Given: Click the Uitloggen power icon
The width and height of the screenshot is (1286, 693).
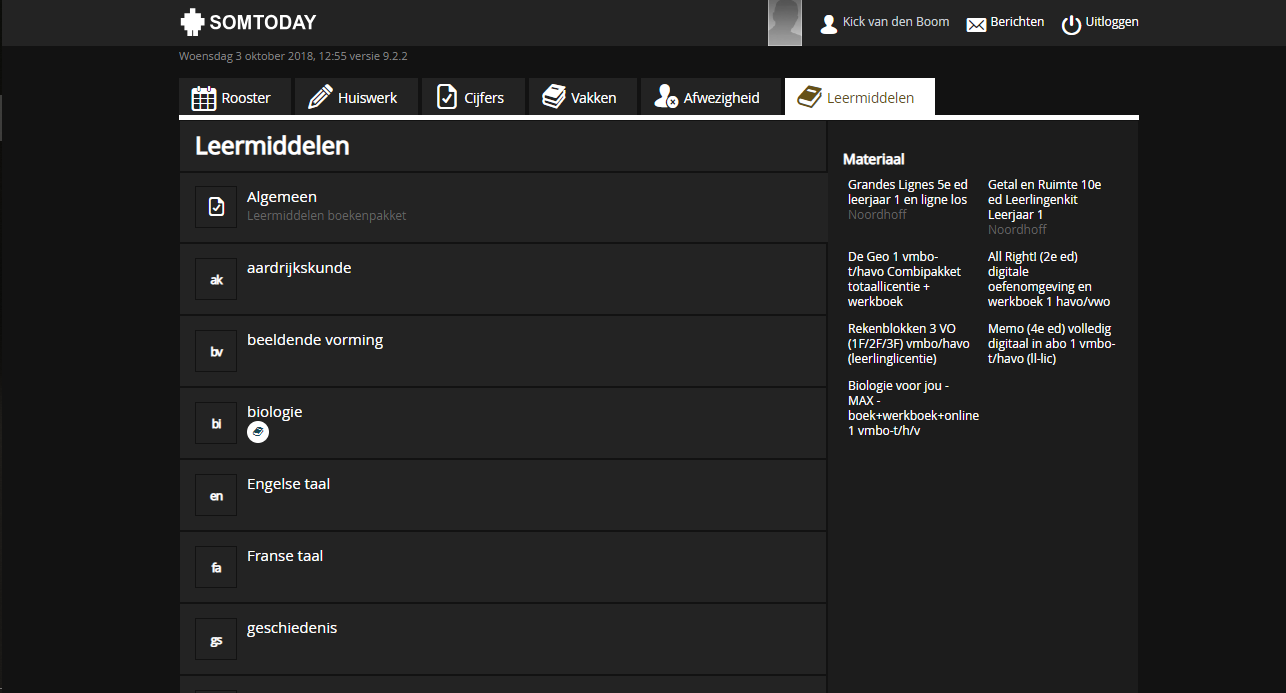Looking at the screenshot, I should [x=1071, y=24].
